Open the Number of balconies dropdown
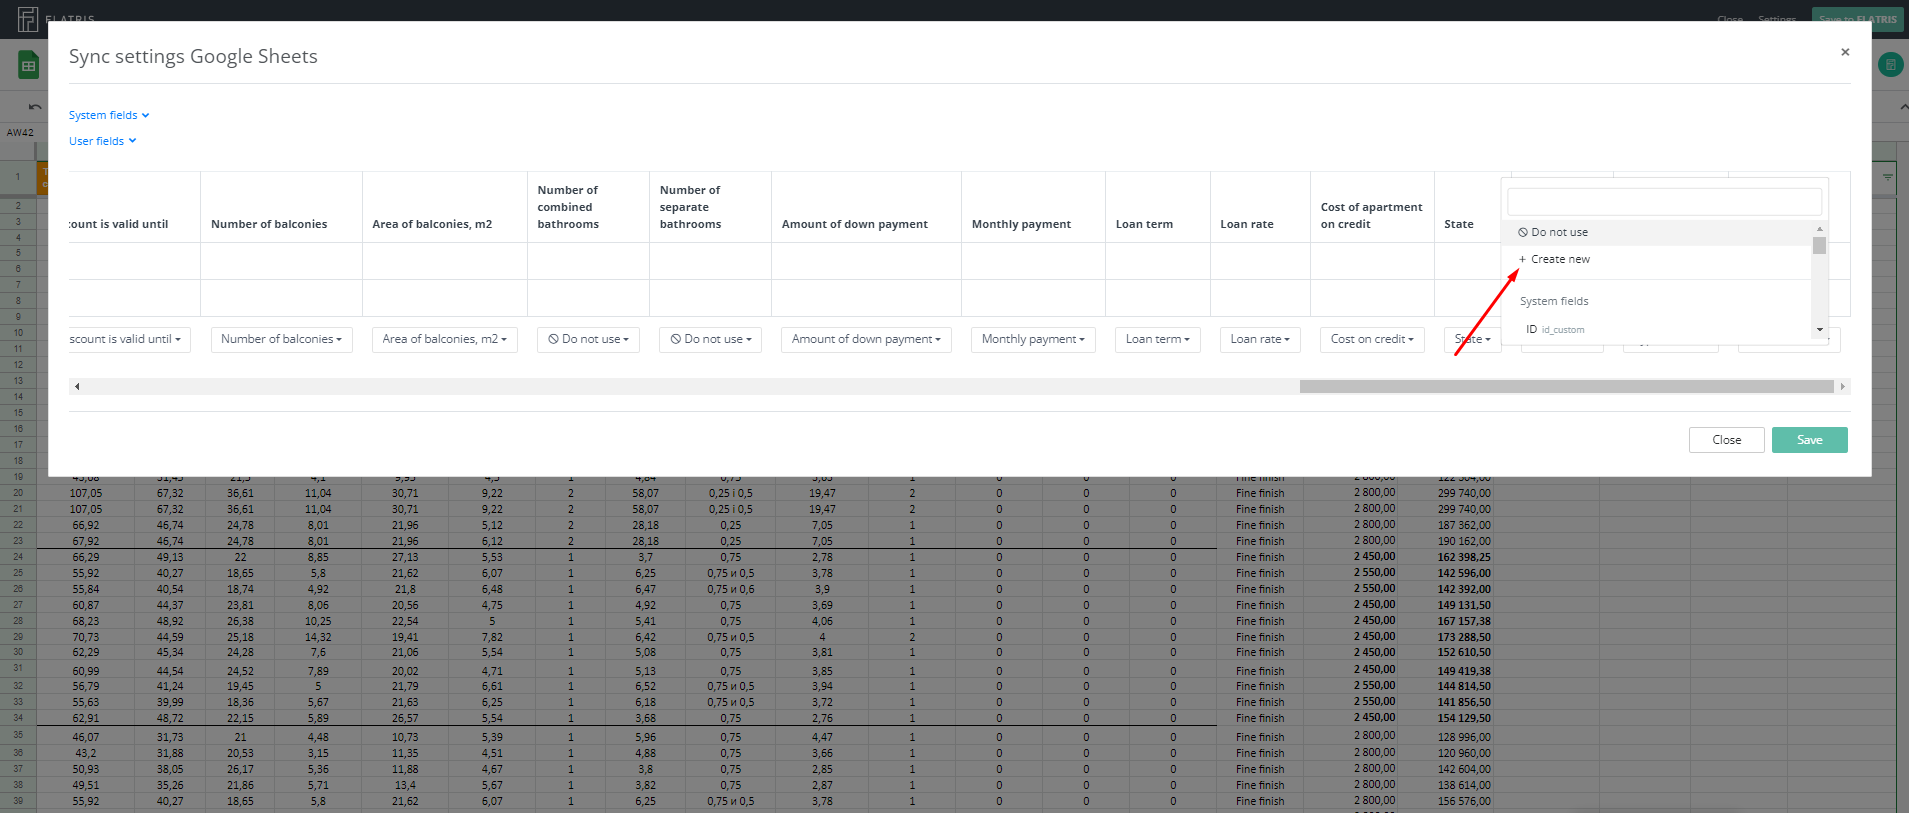This screenshot has height=813, width=1909. (x=281, y=340)
